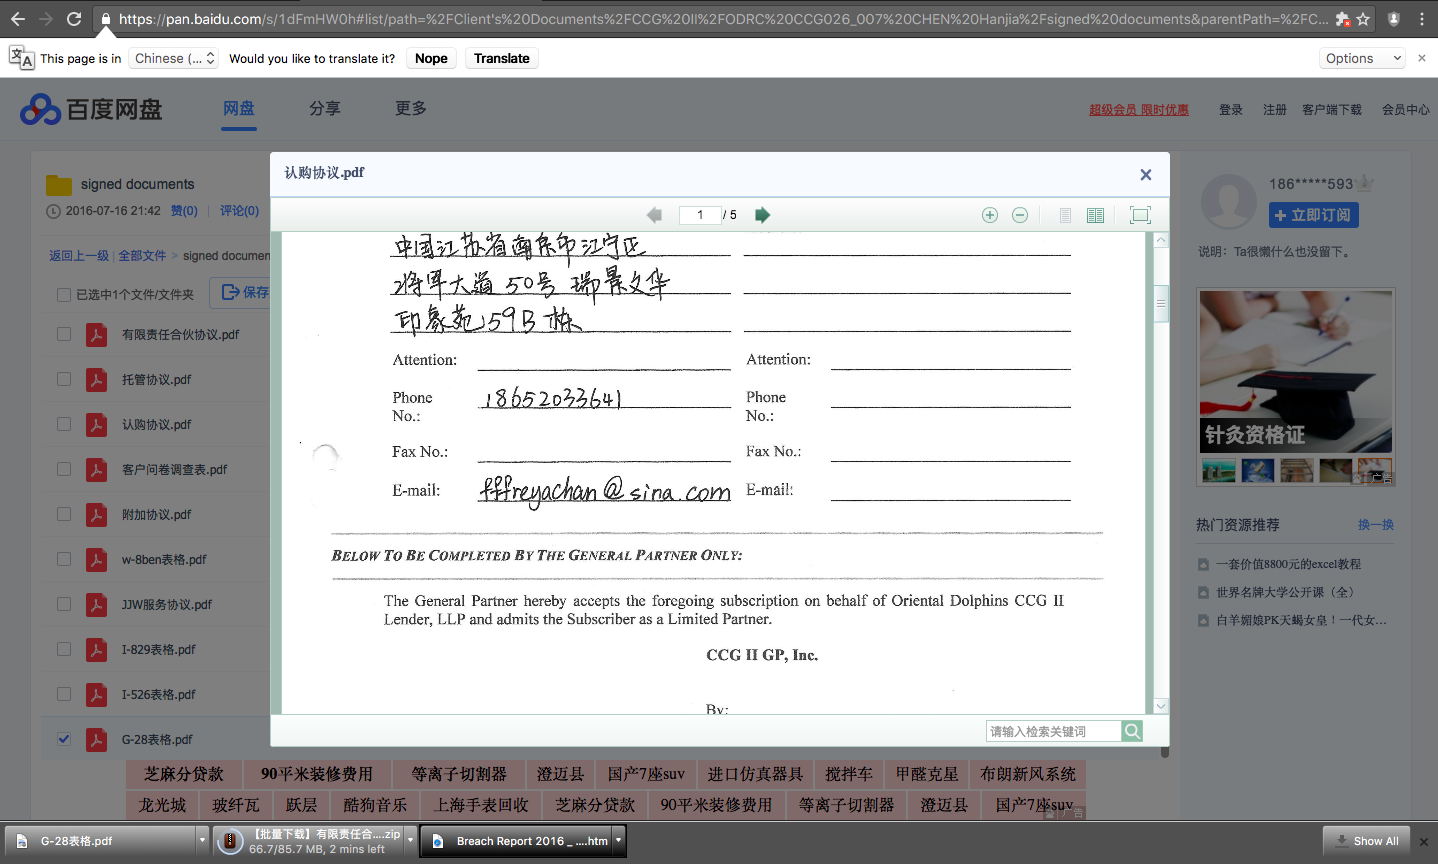
Task: Close the 认购协议.pdf preview dialog
Action: click(x=1146, y=175)
